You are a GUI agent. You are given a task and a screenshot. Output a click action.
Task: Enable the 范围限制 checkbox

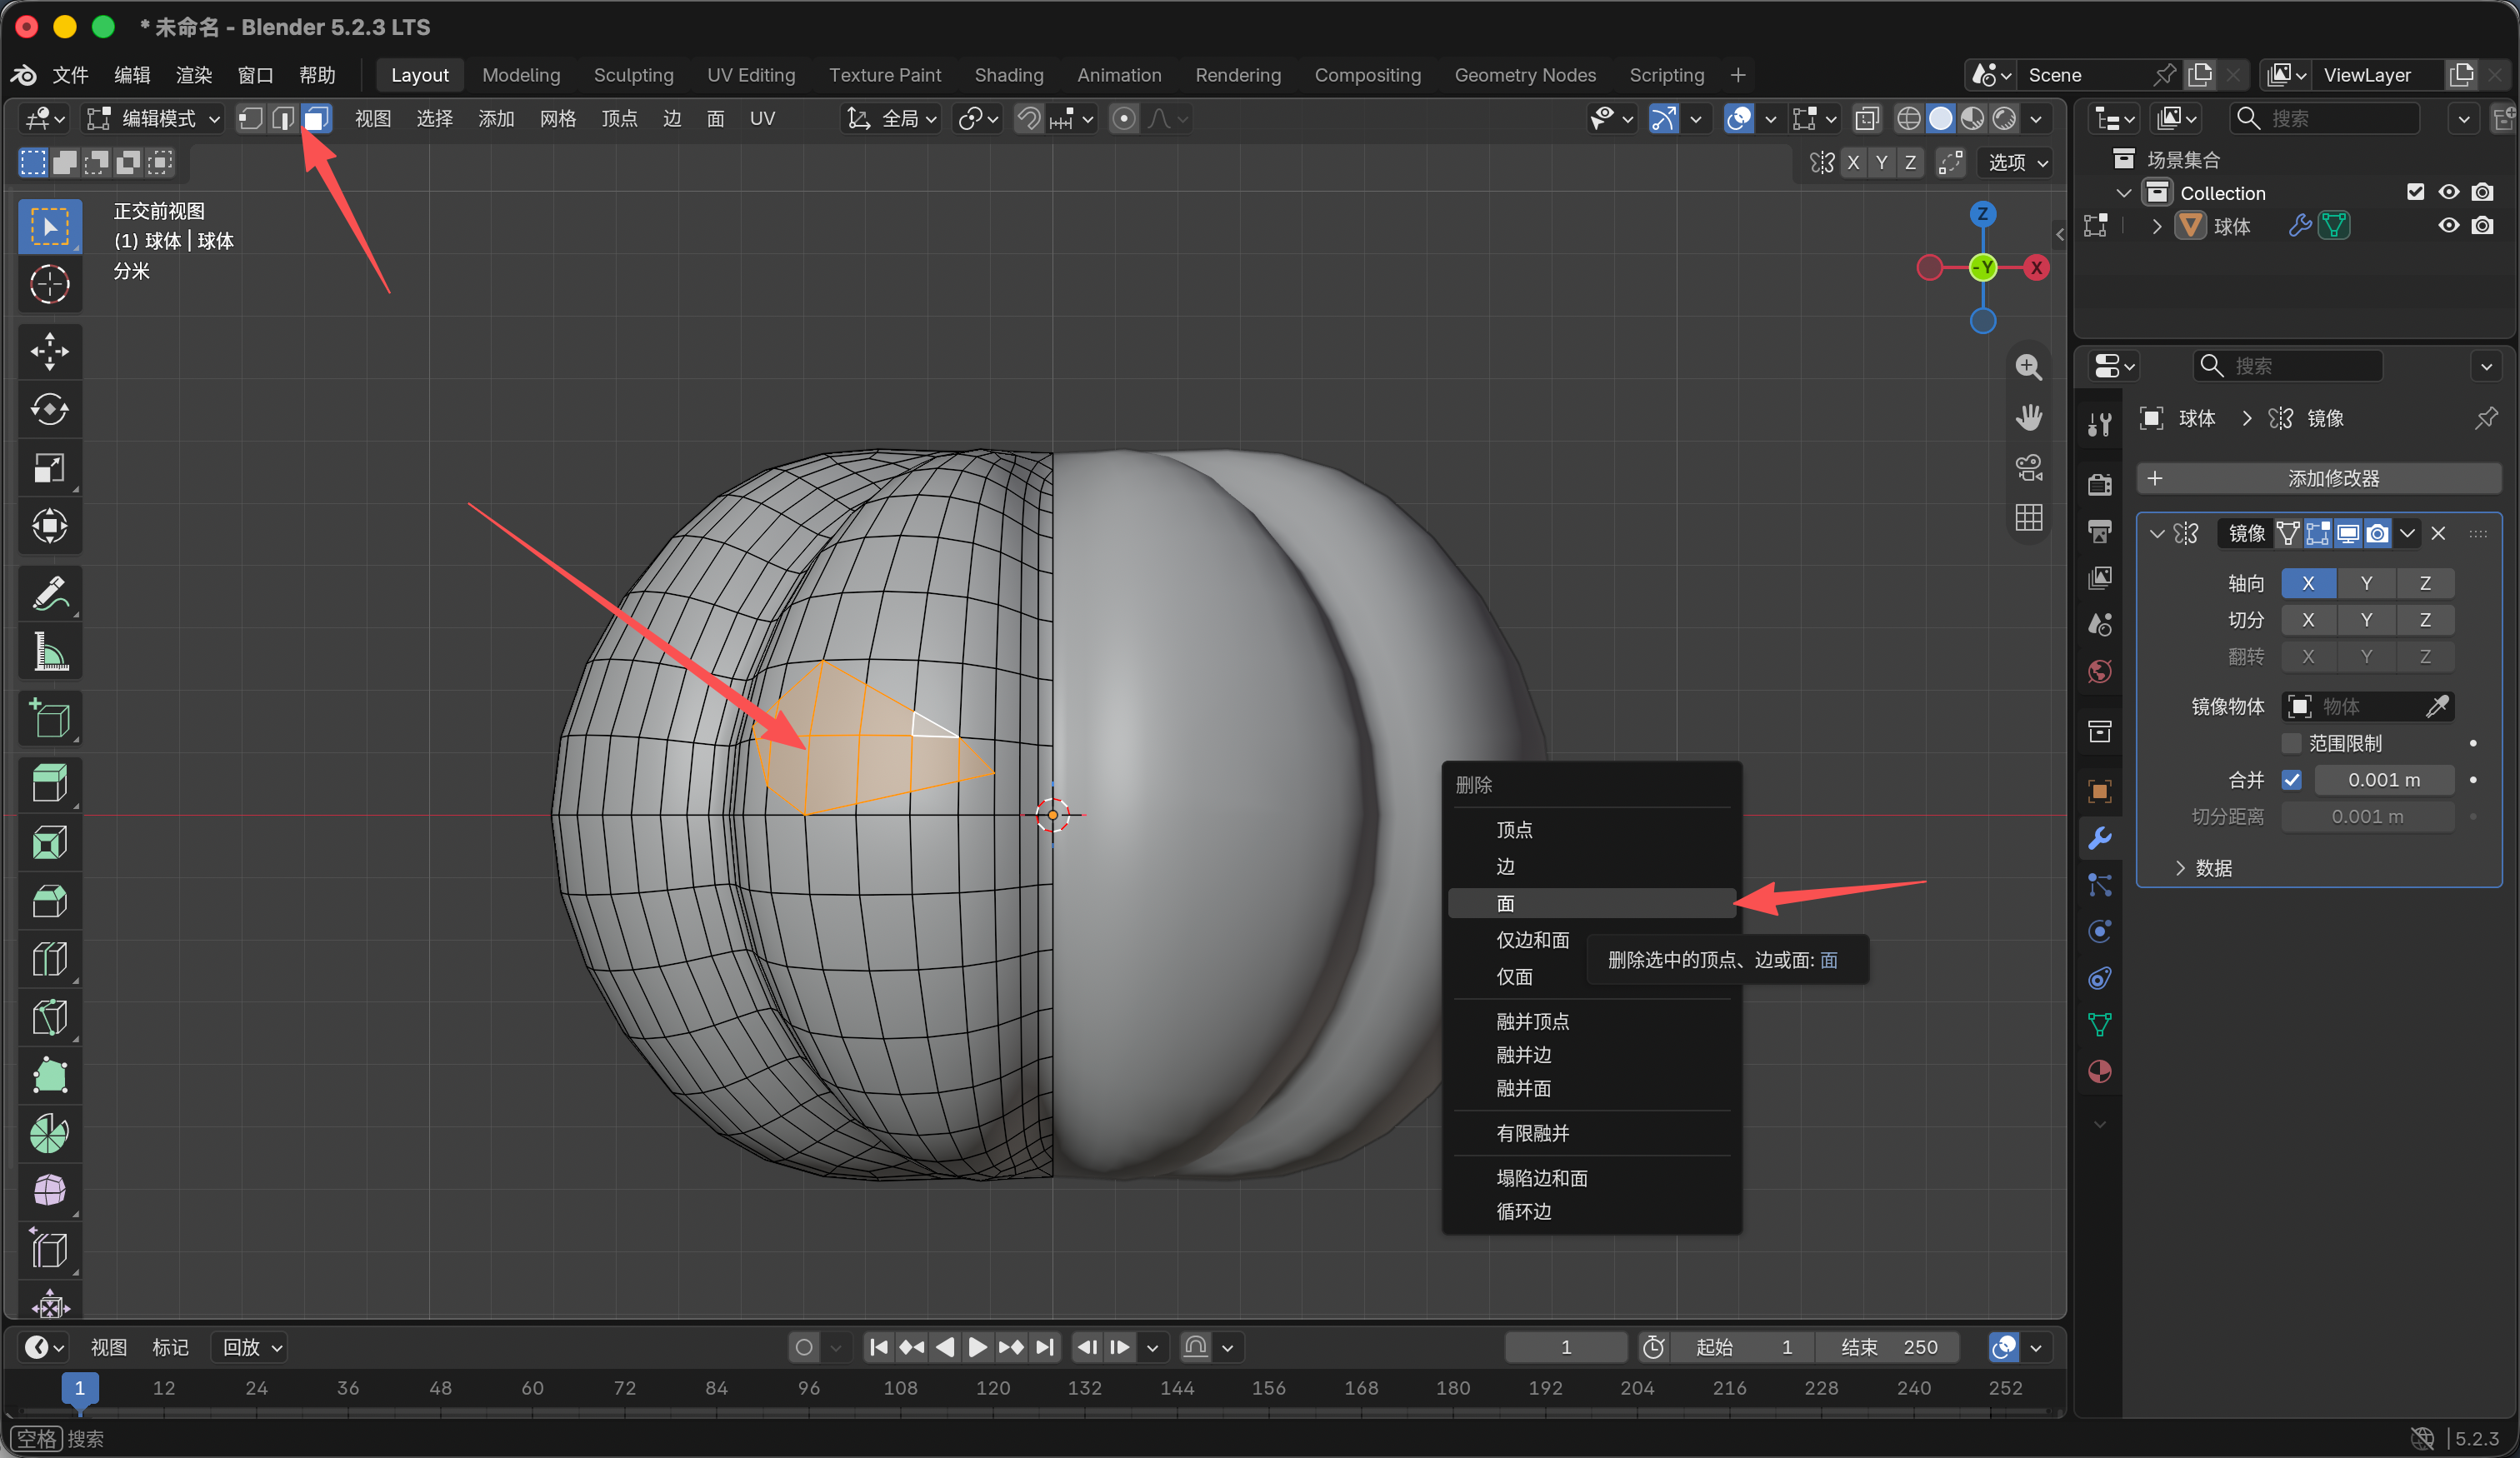coord(2291,743)
